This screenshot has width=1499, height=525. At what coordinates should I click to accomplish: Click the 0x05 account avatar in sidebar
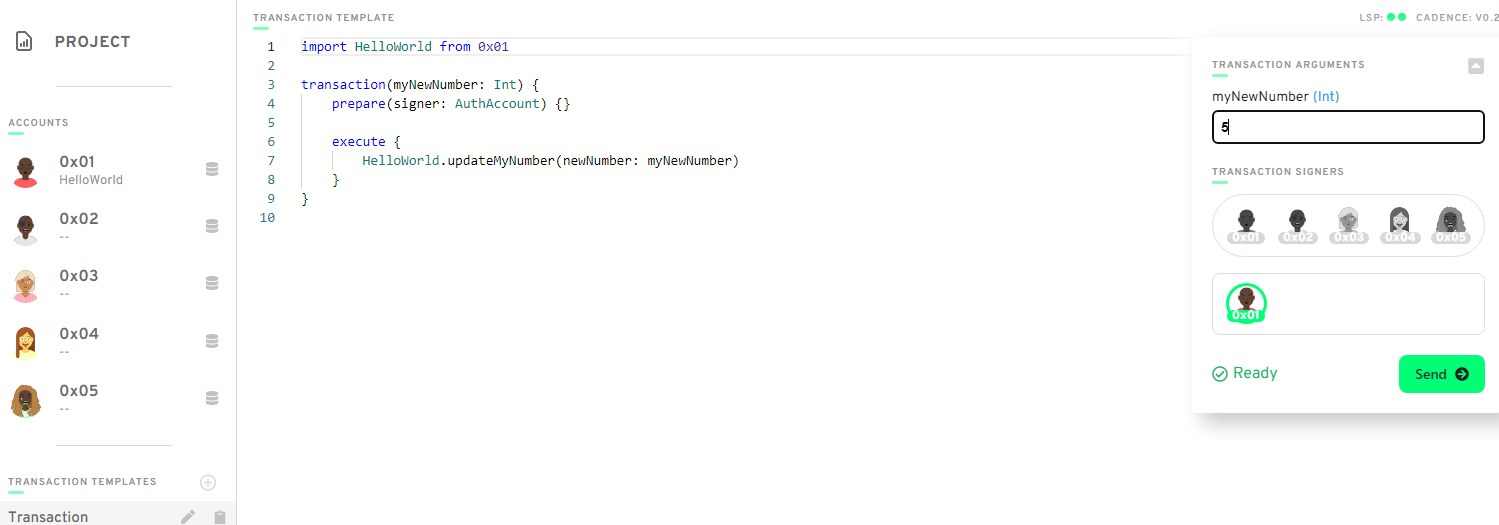pyautogui.click(x=26, y=400)
